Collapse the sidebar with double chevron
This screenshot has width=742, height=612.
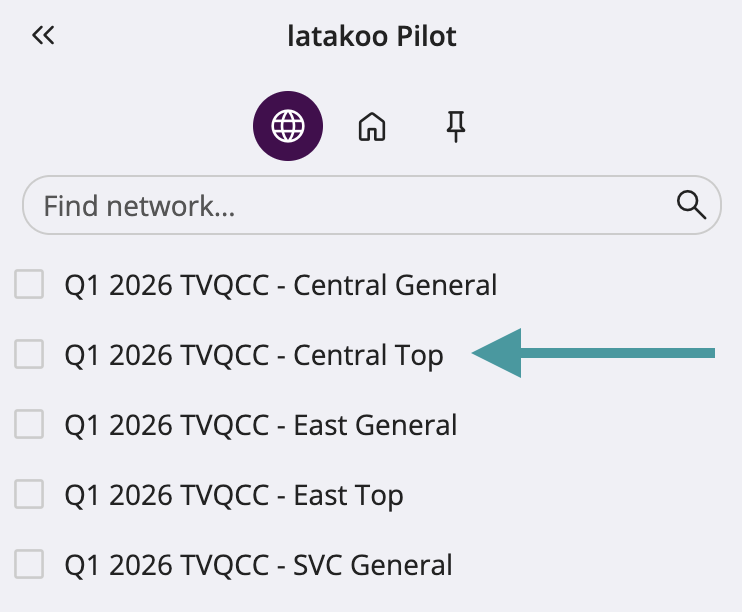(x=43, y=37)
